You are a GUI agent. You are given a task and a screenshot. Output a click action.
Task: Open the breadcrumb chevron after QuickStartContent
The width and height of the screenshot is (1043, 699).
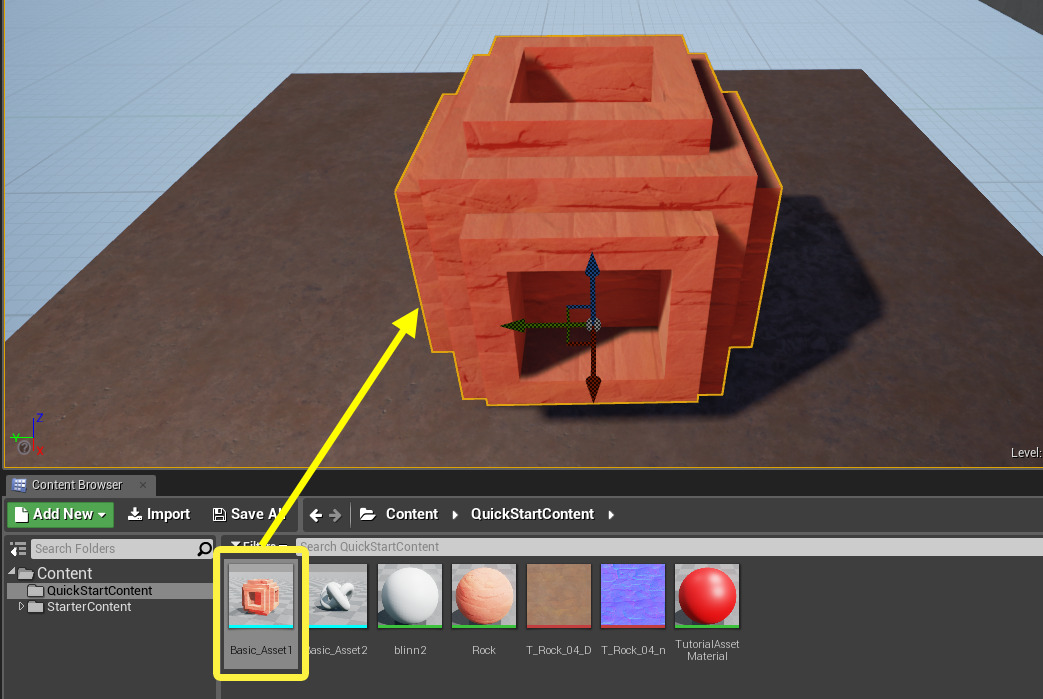pos(610,513)
